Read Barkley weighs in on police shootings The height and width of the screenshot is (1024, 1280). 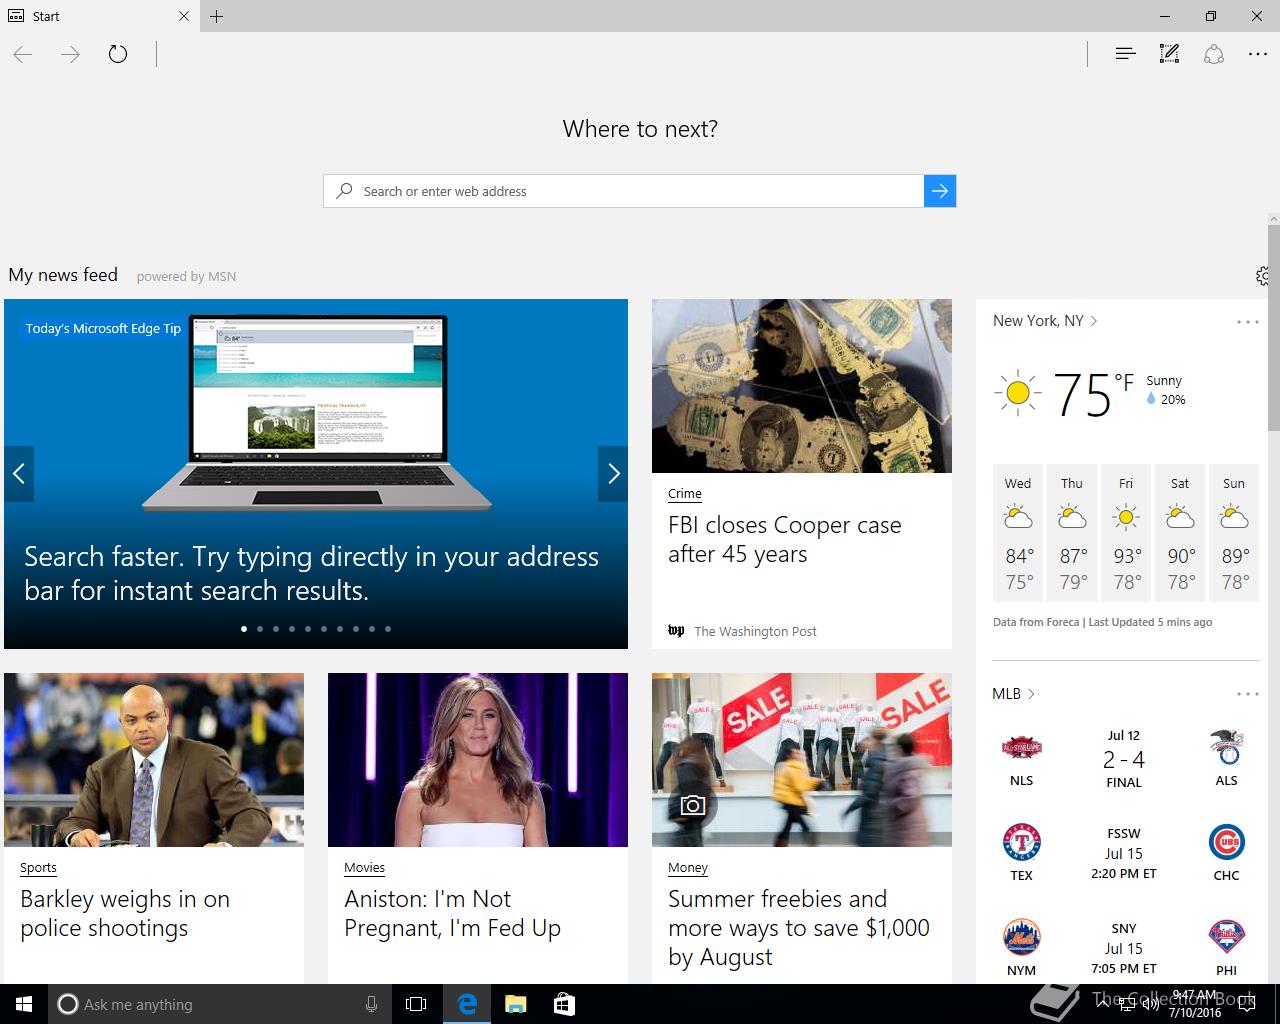[125, 913]
